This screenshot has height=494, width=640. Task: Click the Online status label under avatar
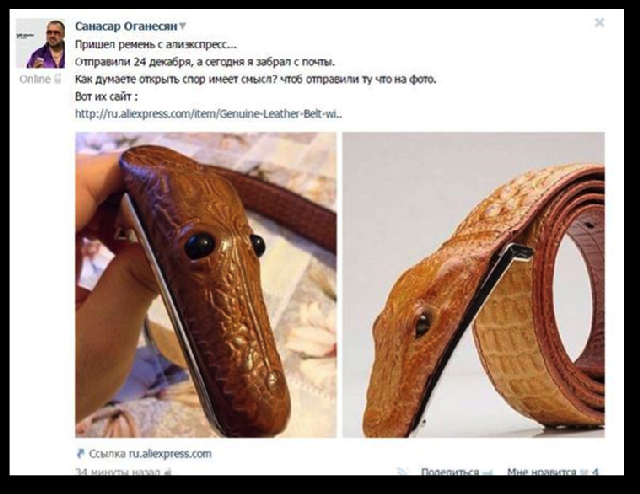(x=35, y=79)
